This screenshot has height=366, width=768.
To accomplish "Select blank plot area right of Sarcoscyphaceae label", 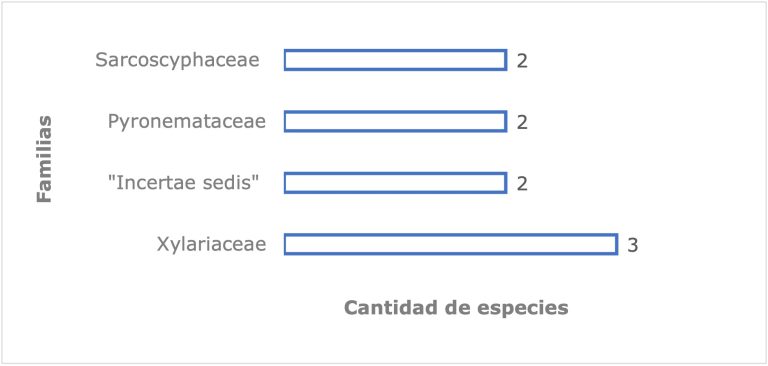I will [x=637, y=60].
